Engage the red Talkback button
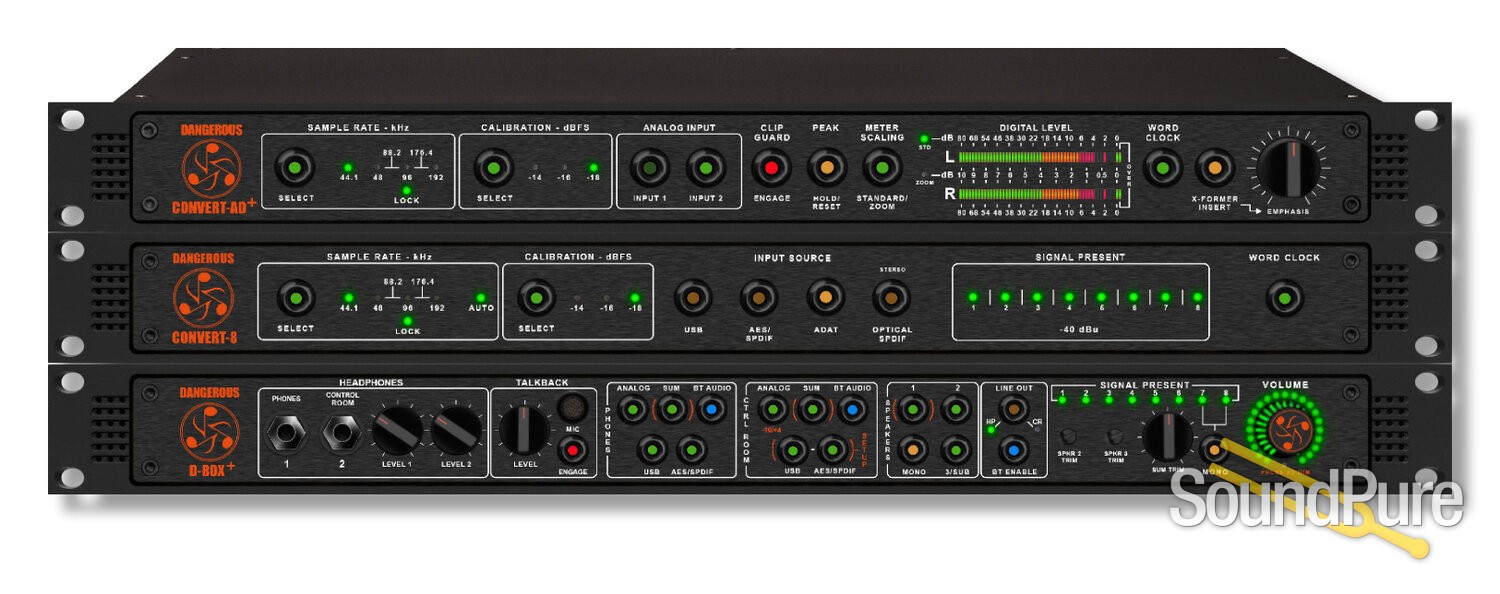Screen dimensions: 1500x594 [x=573, y=450]
